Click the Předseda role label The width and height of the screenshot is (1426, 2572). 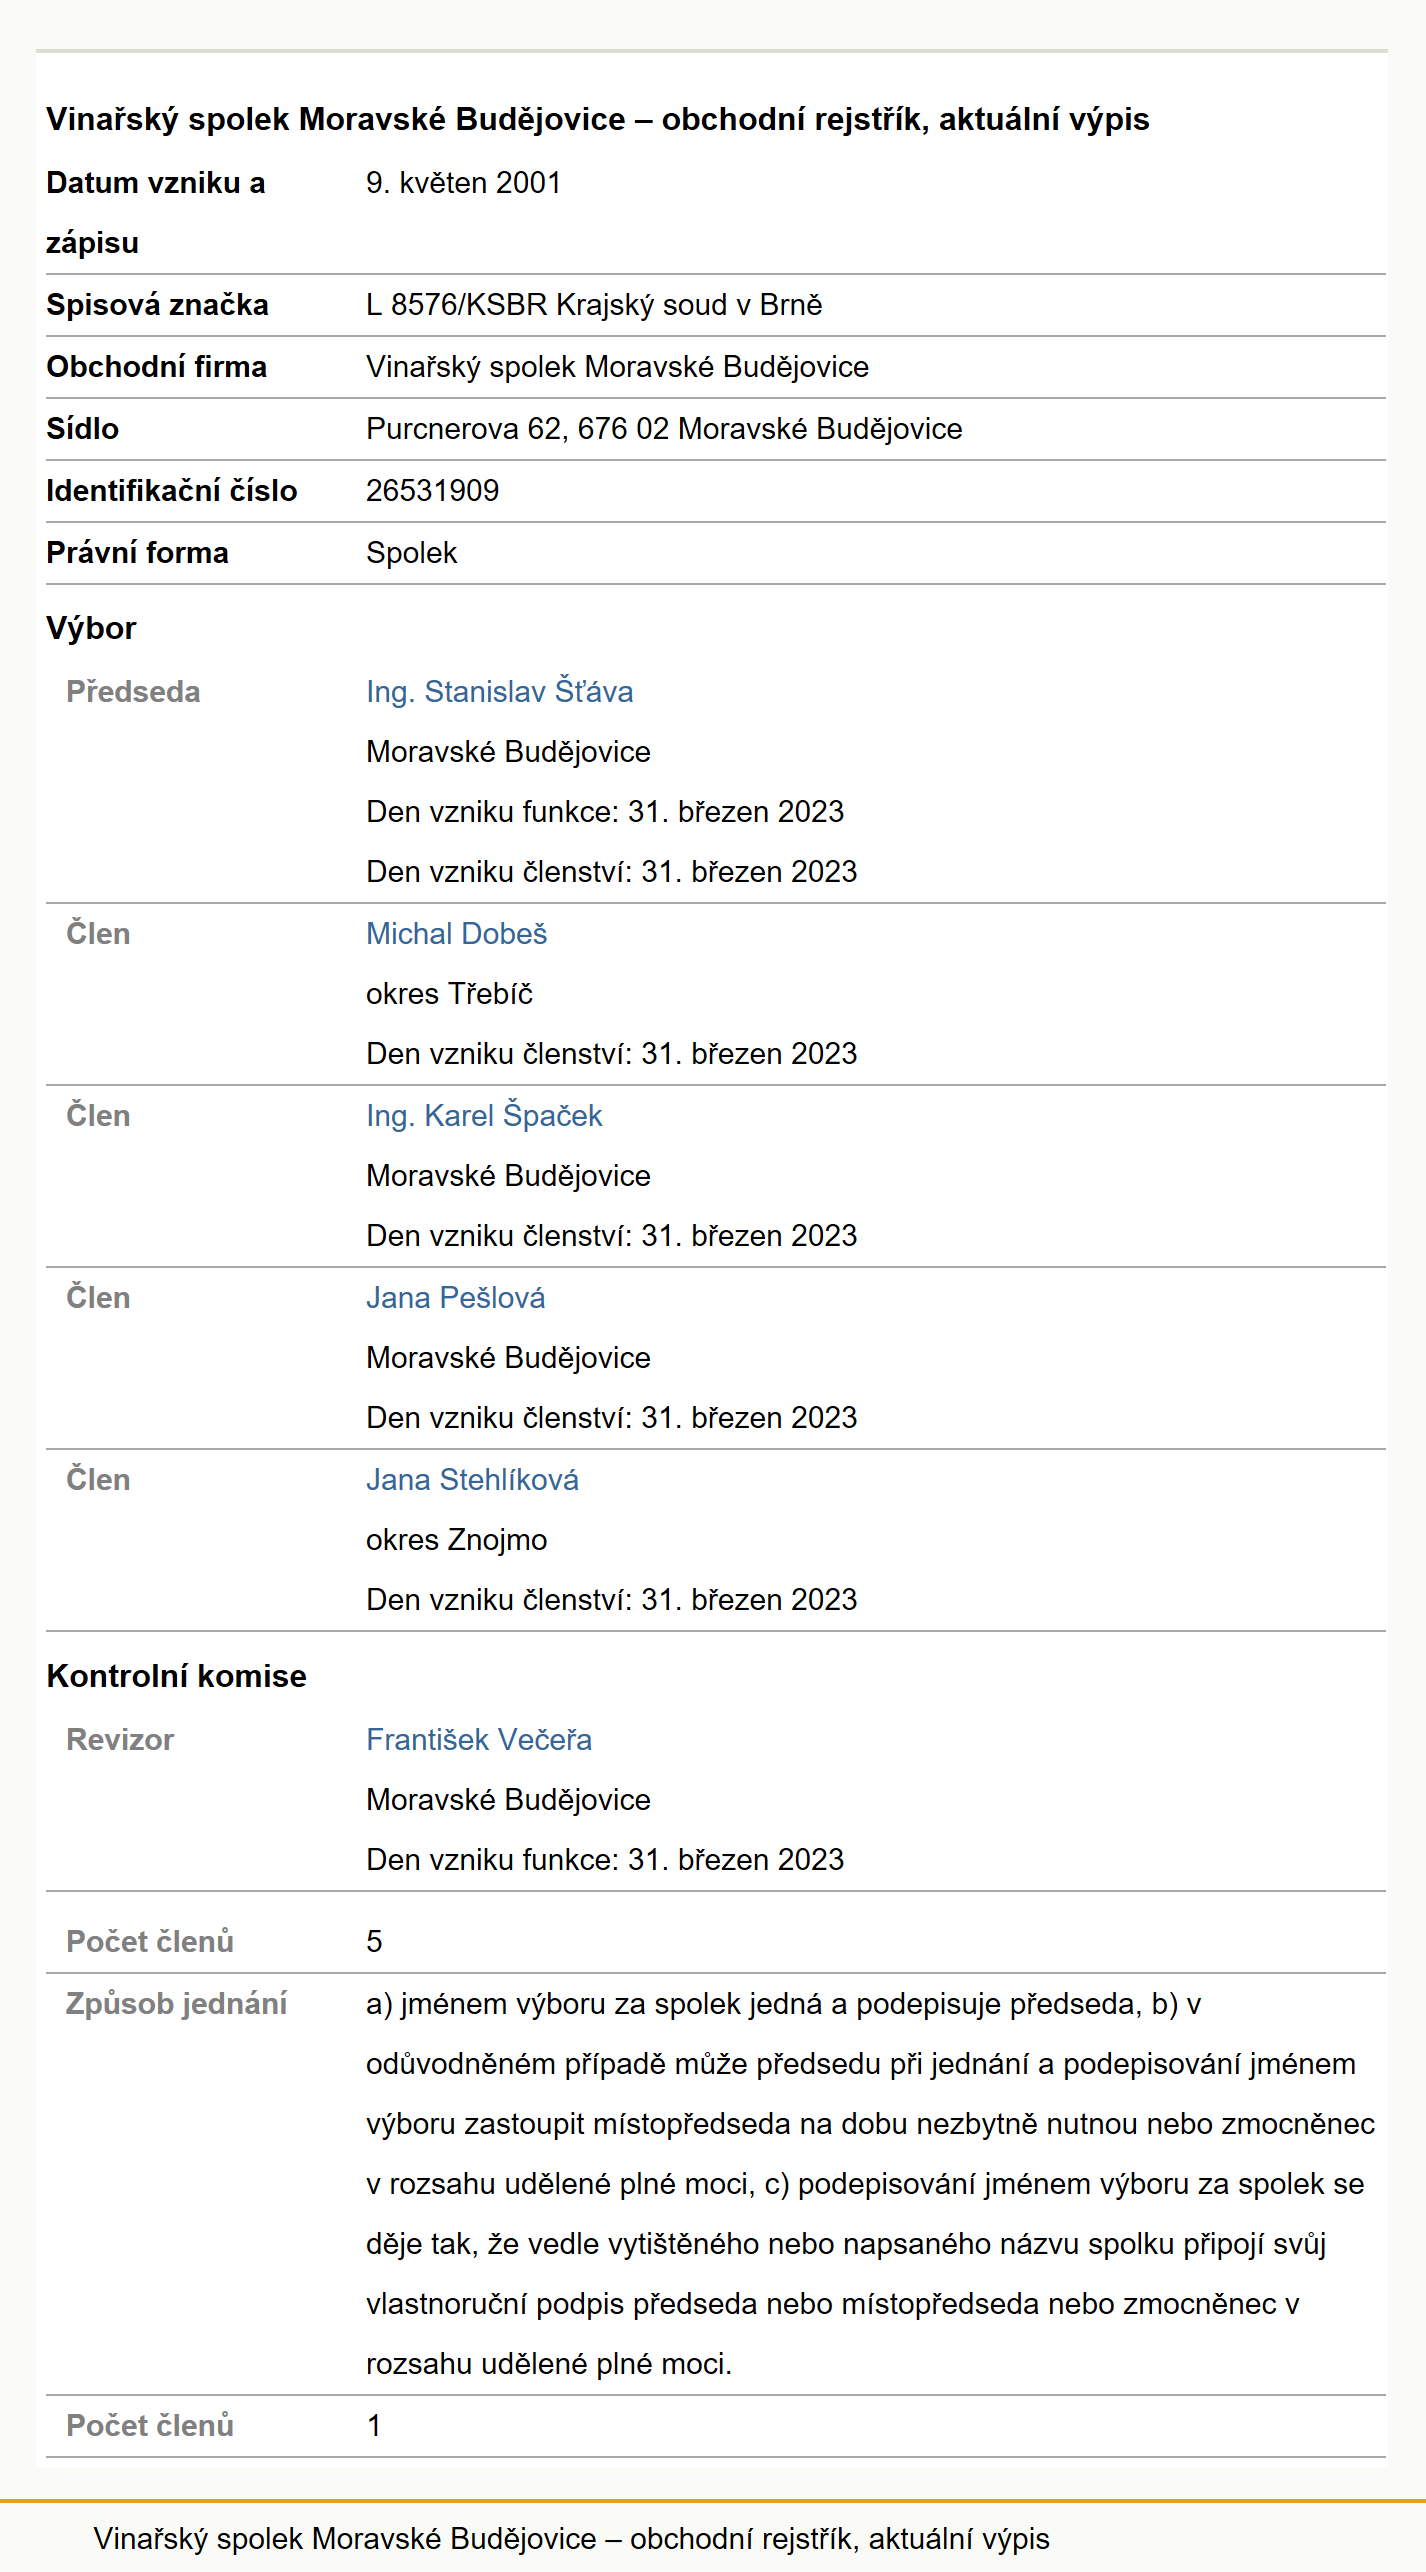click(x=133, y=692)
